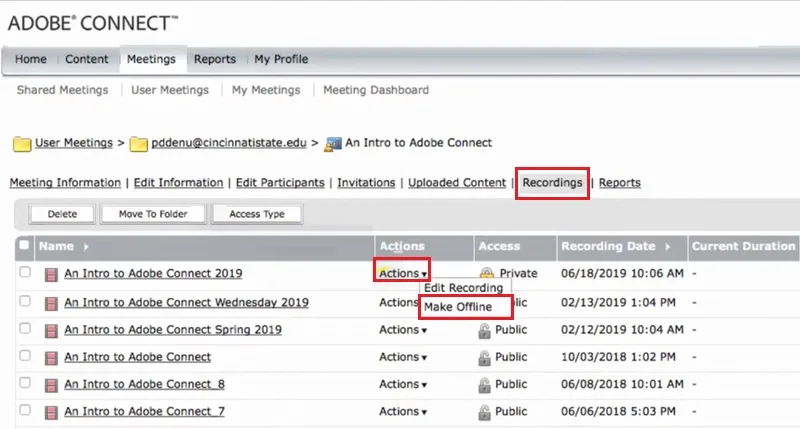Viewport: 800px width, 429px height.
Task: Click recording icon for Adobe Connect Wednesday 2019 row
Action: click(x=51, y=304)
